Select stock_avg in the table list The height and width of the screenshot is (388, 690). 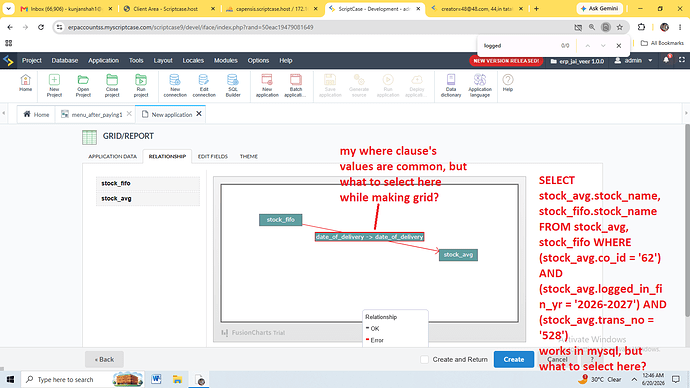[x=148, y=198]
